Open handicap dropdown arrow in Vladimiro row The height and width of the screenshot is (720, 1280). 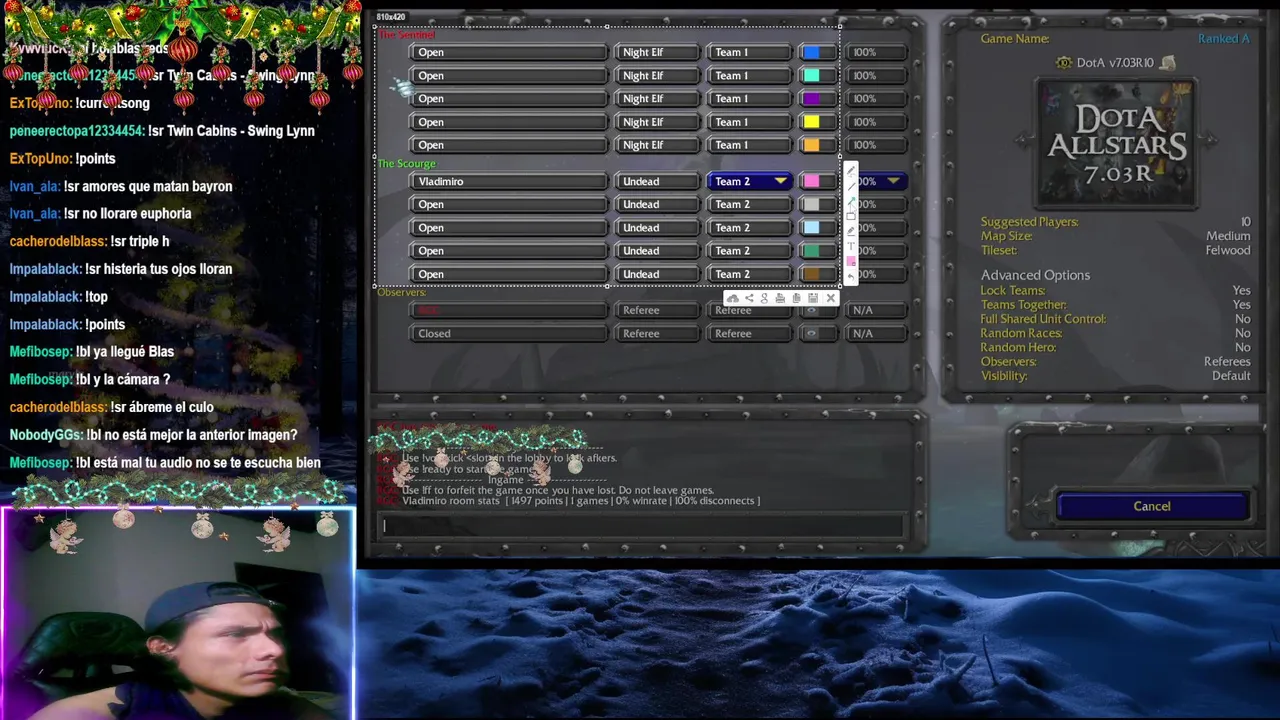point(893,181)
